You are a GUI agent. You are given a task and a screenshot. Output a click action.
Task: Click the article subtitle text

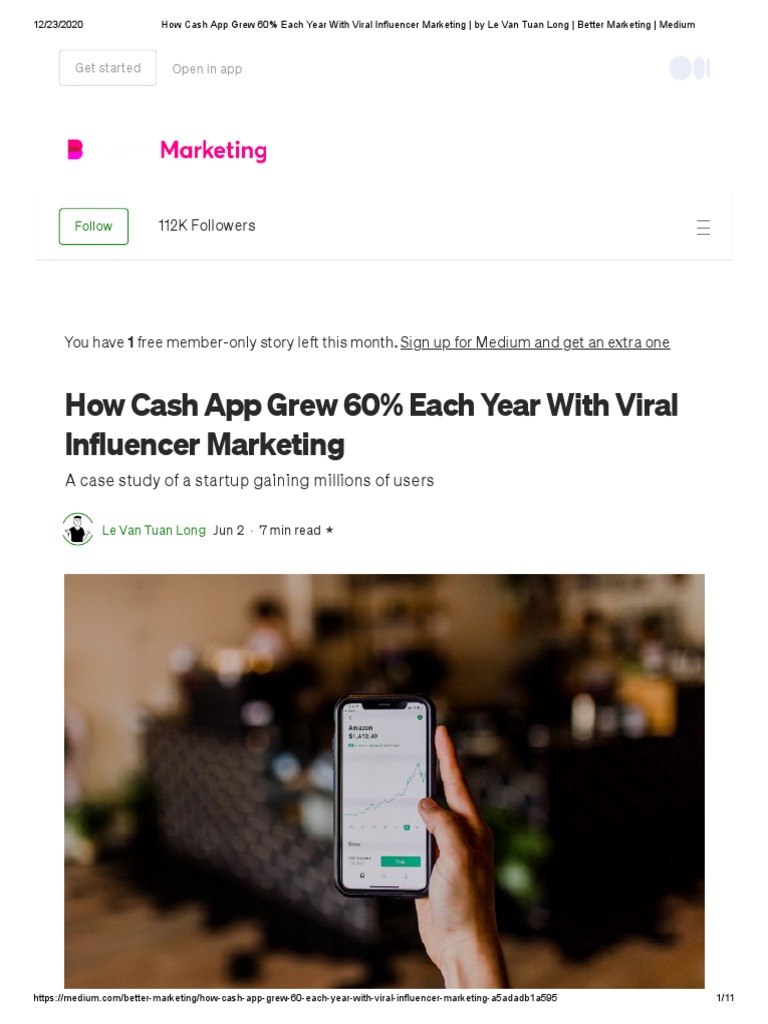[249, 481]
